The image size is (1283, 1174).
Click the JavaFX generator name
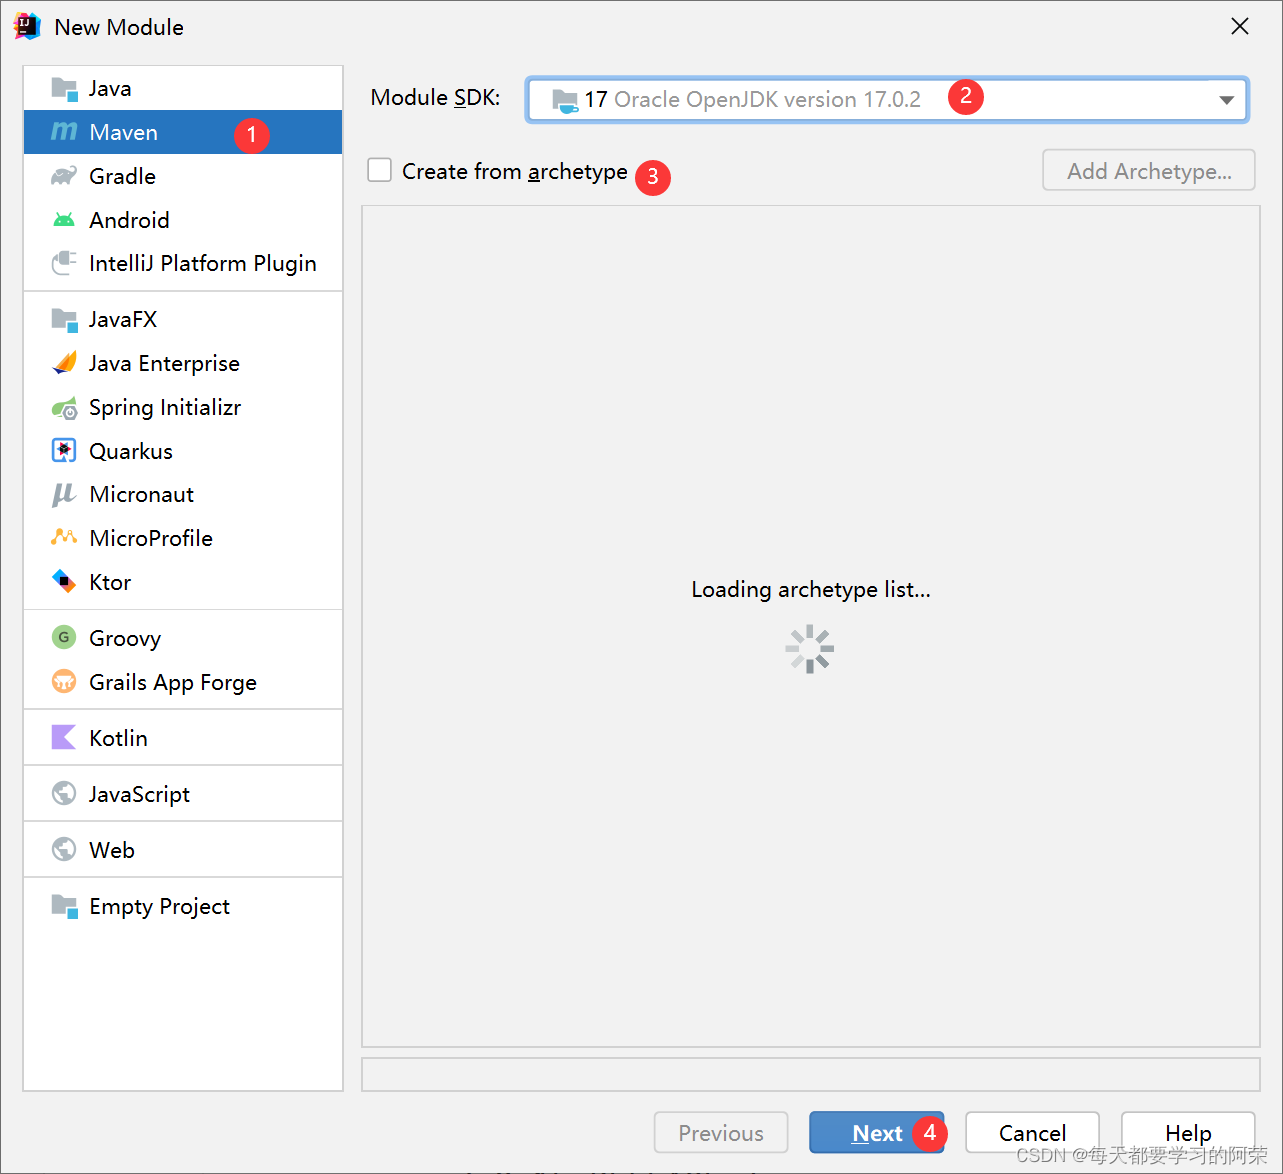[x=123, y=320]
